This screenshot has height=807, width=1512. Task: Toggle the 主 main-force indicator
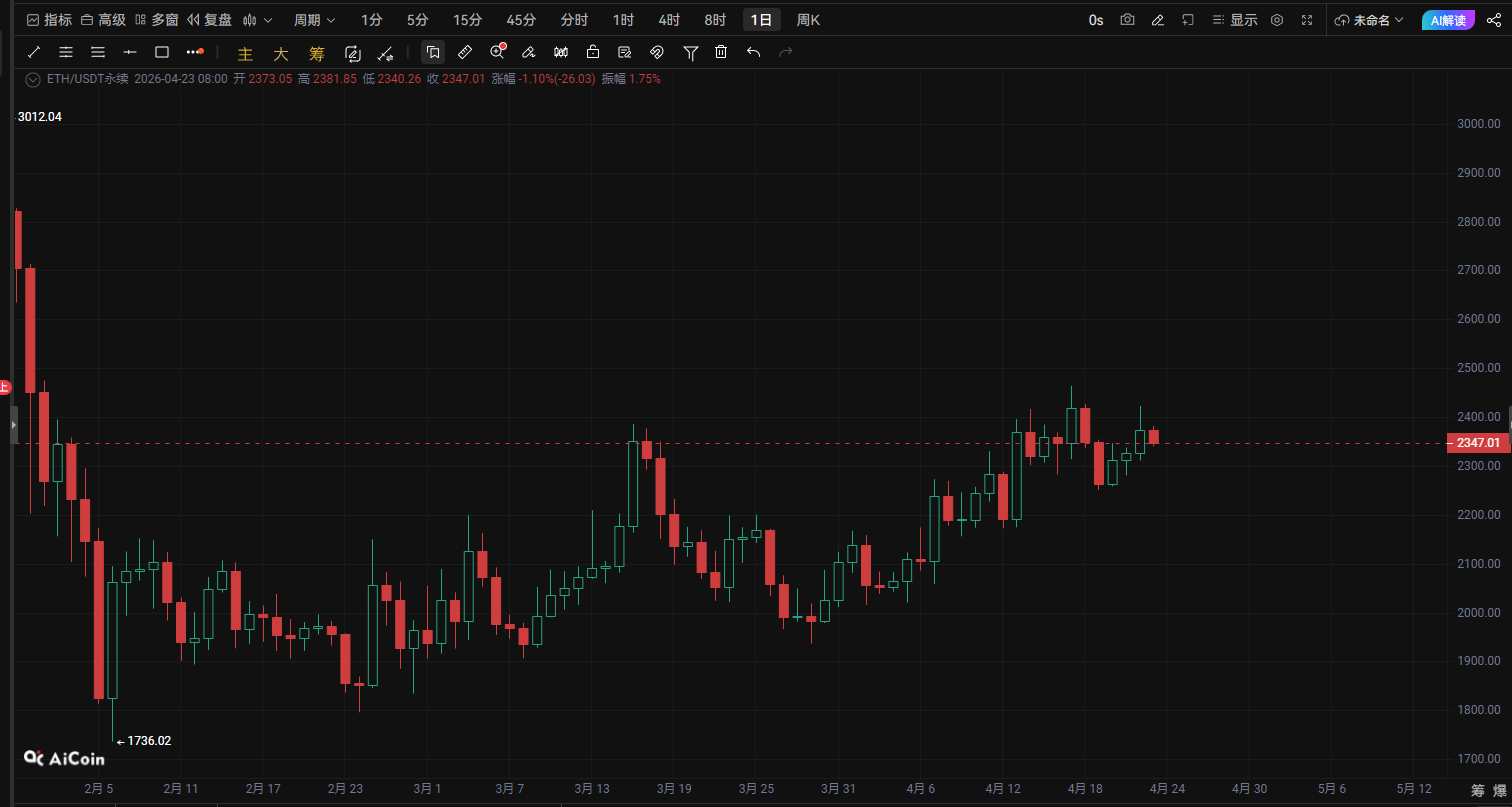245,53
